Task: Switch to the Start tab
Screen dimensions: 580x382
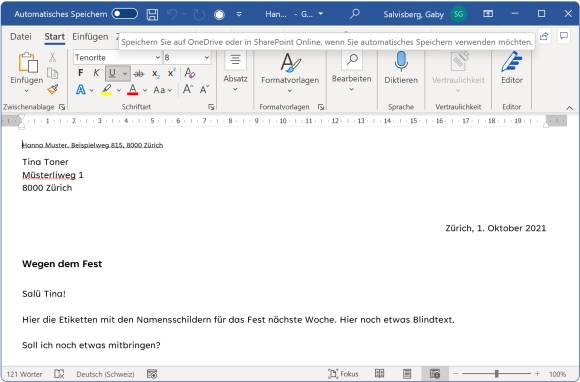Action: pos(54,37)
